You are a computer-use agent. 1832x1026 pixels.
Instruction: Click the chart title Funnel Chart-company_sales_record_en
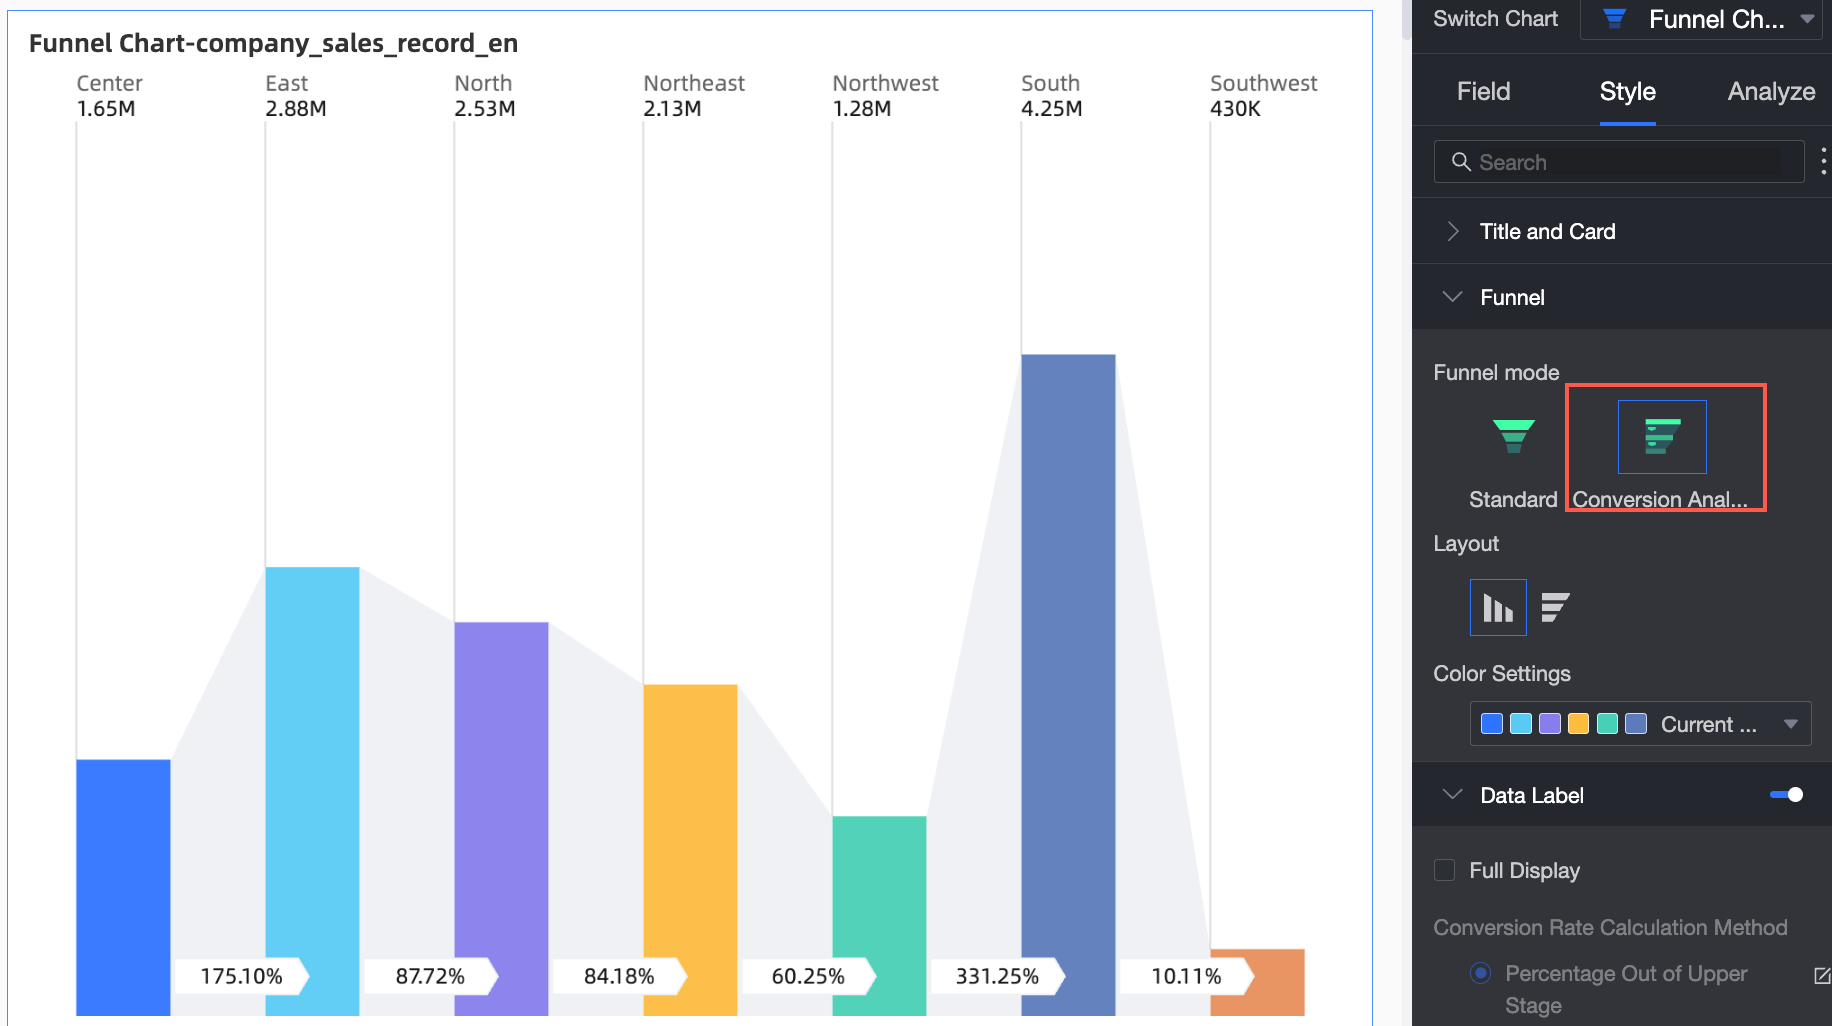coord(273,43)
